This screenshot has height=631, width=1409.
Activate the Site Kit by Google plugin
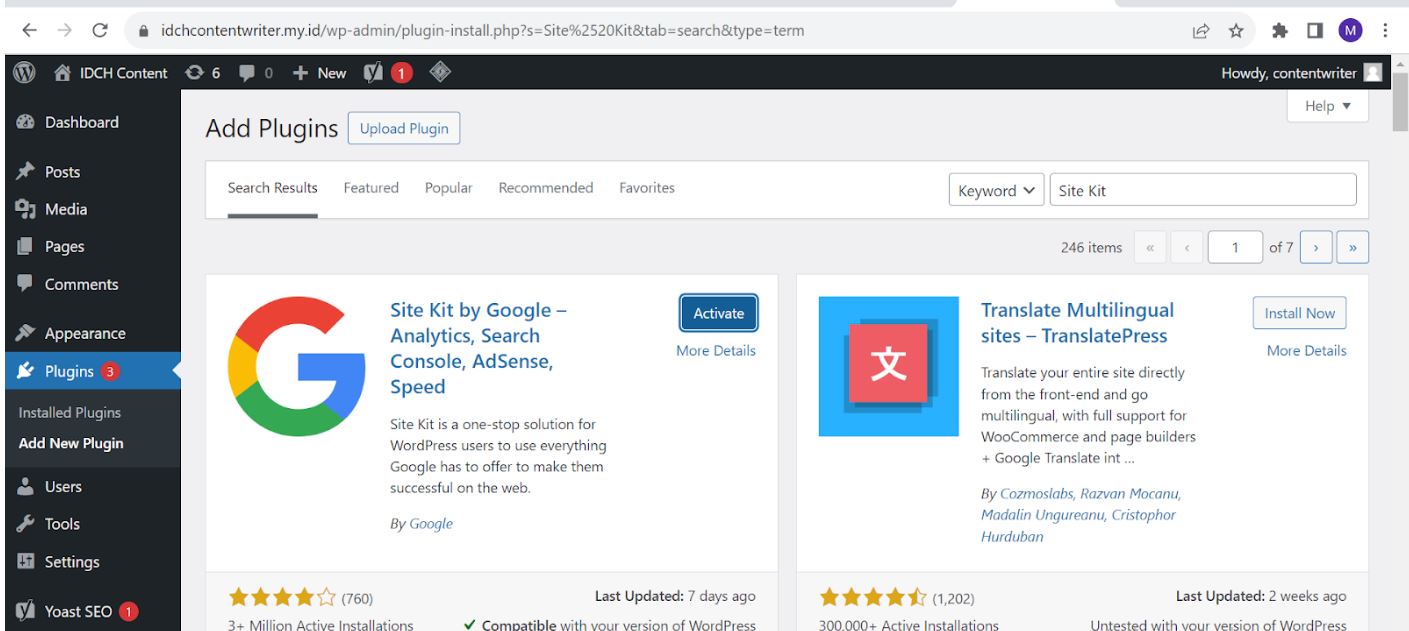pos(718,312)
